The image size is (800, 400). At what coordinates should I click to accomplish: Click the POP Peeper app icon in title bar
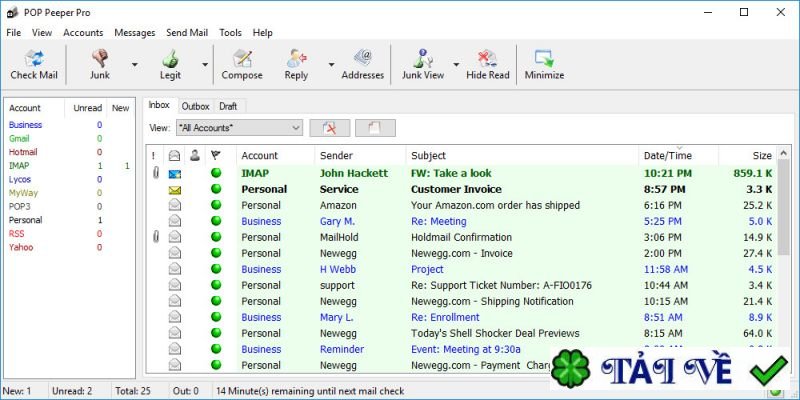[x=12, y=12]
